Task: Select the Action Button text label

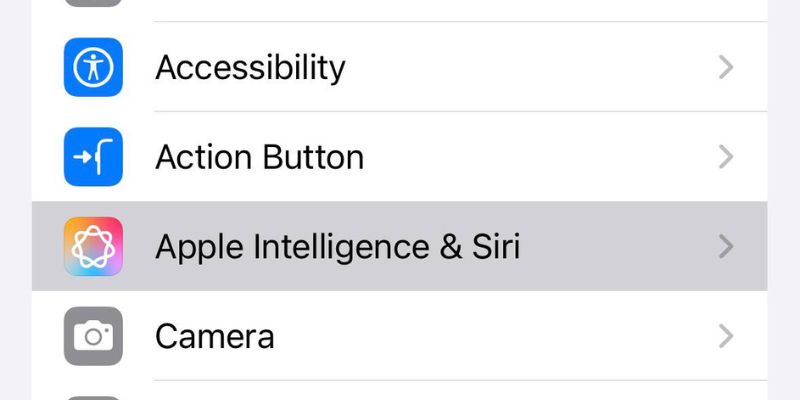Action: coord(259,157)
